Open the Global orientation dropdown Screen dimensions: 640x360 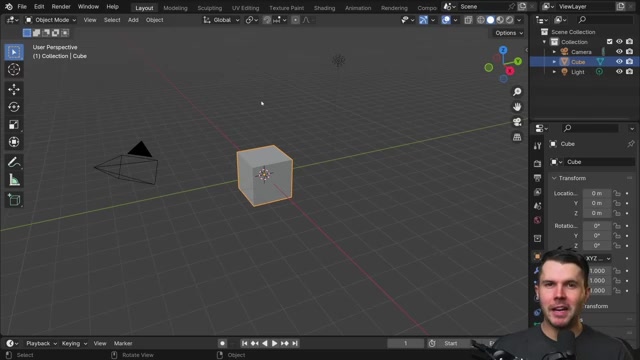point(221,20)
